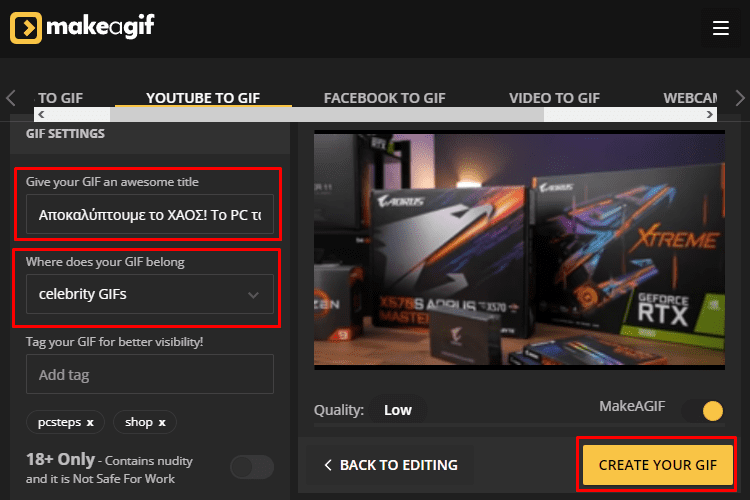Open the celebrity GIFs category dropdown
750x500 pixels.
tap(150, 294)
